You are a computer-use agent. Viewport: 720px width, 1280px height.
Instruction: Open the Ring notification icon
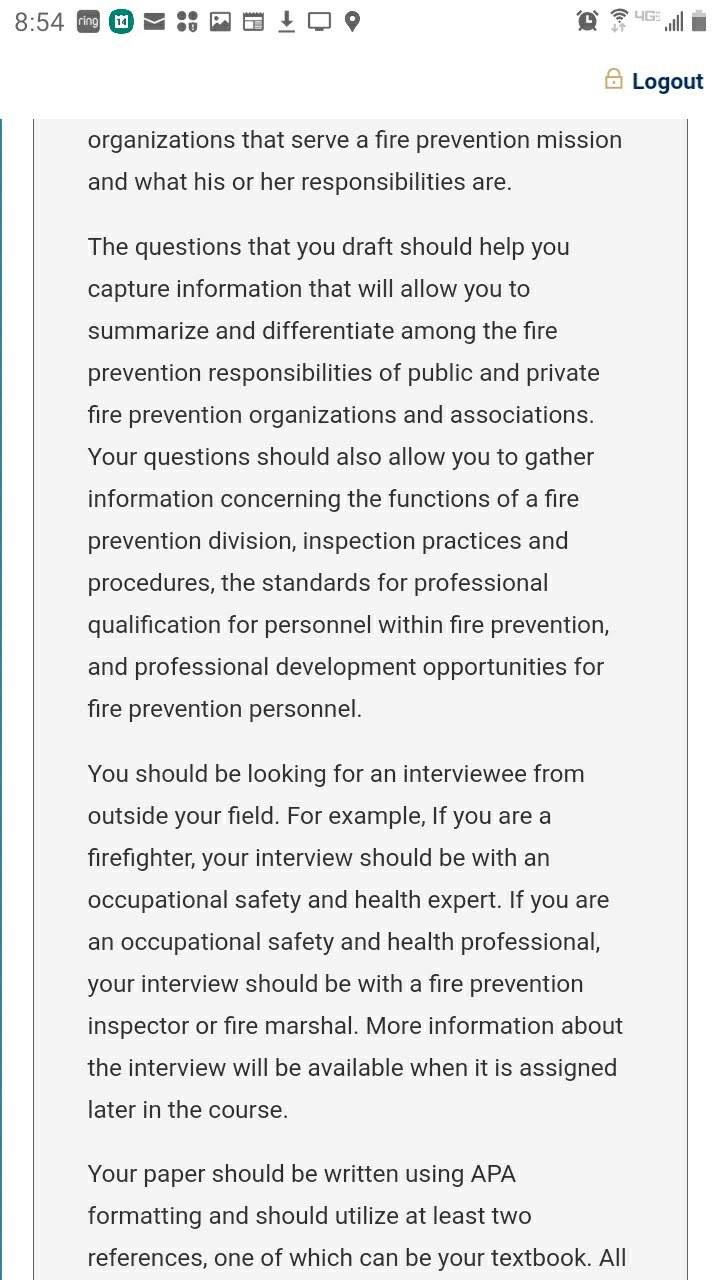click(88, 21)
